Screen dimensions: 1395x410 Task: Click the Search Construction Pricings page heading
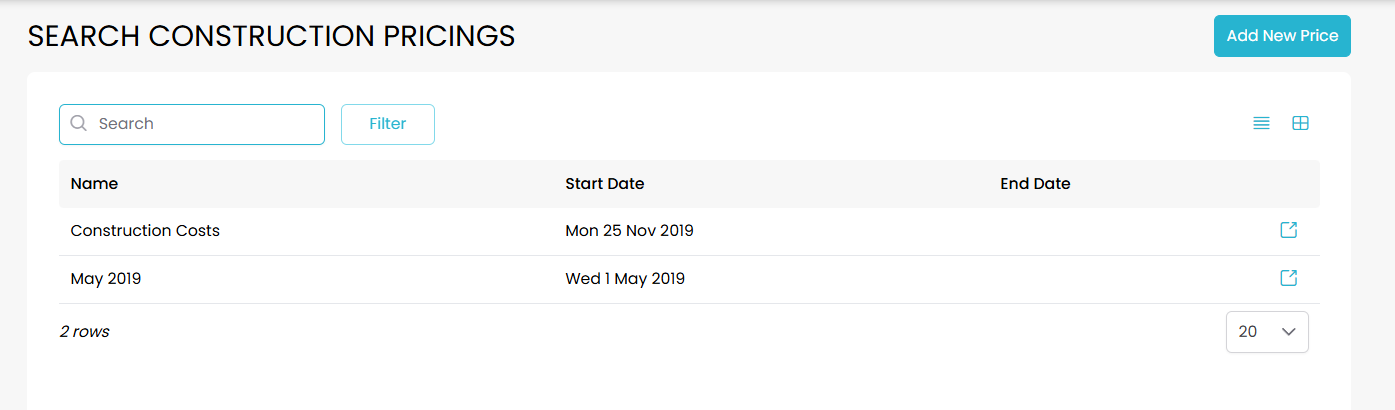(x=271, y=37)
